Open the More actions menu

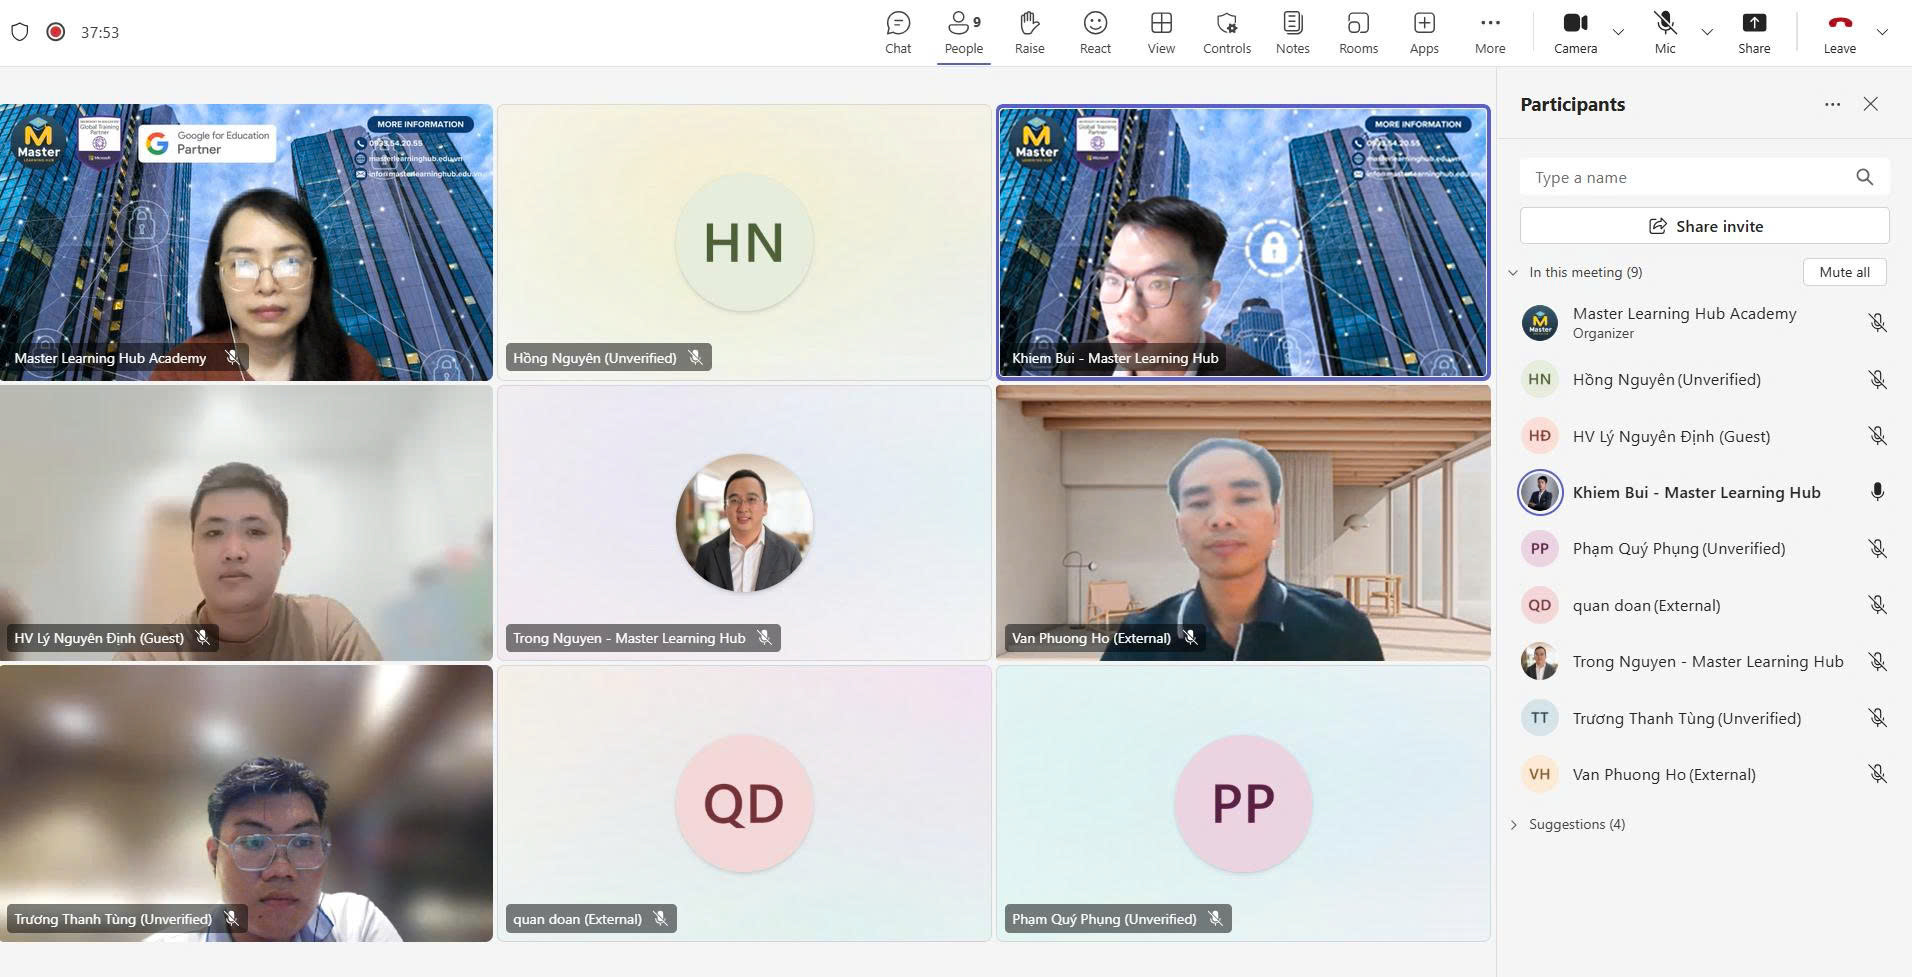[x=1489, y=32]
